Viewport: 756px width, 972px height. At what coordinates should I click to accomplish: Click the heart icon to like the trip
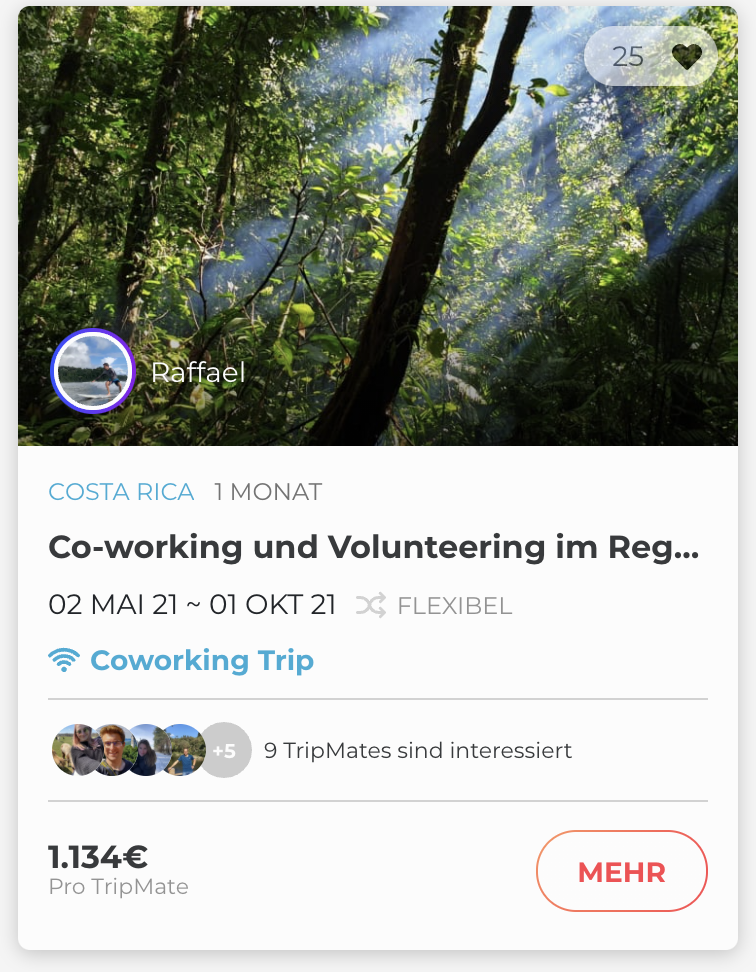pos(686,57)
